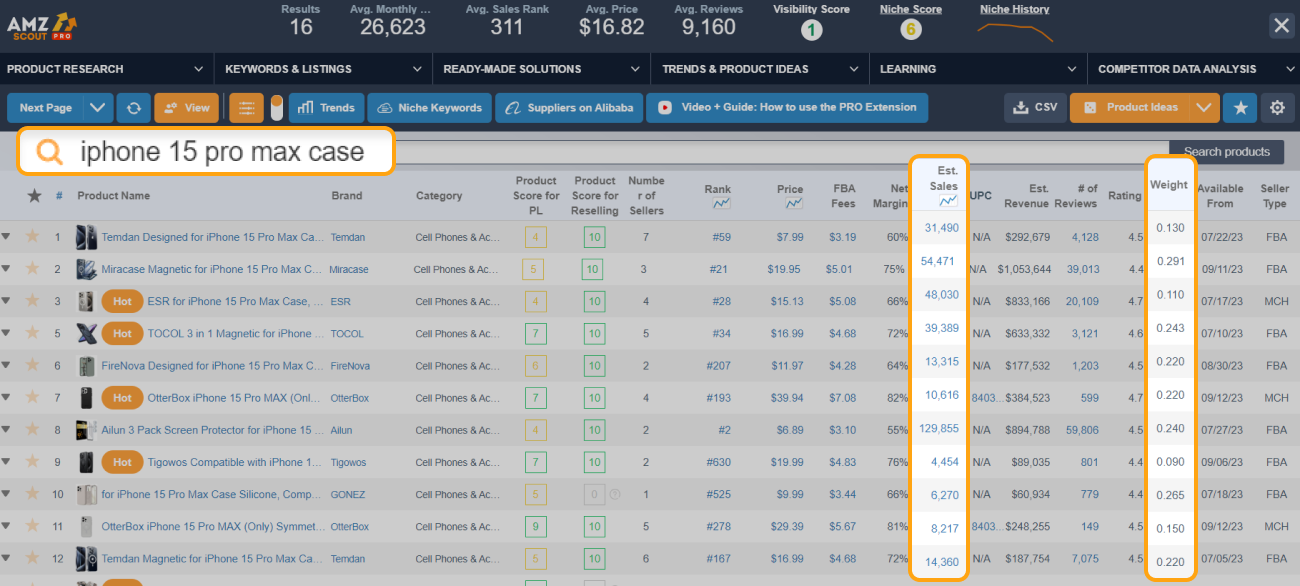The width and height of the screenshot is (1300, 586).
Task: Expand row 3 ESR details triangle
Action: tap(7, 301)
